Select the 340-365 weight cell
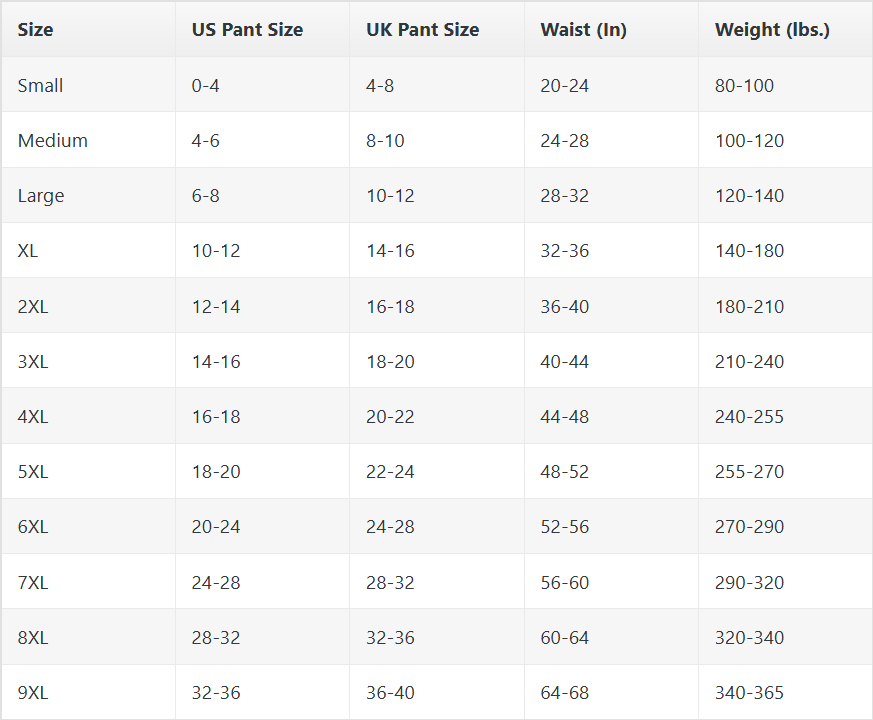873x720 pixels. 749,693
